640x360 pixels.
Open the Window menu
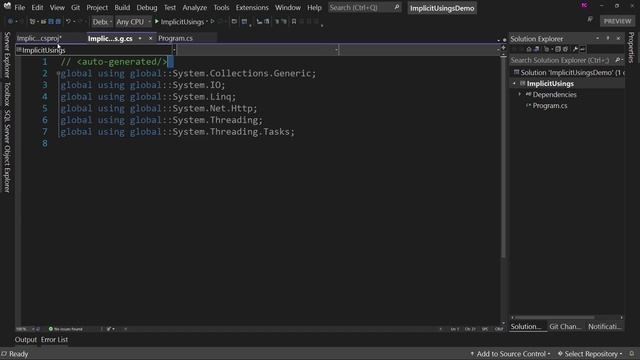click(288, 8)
